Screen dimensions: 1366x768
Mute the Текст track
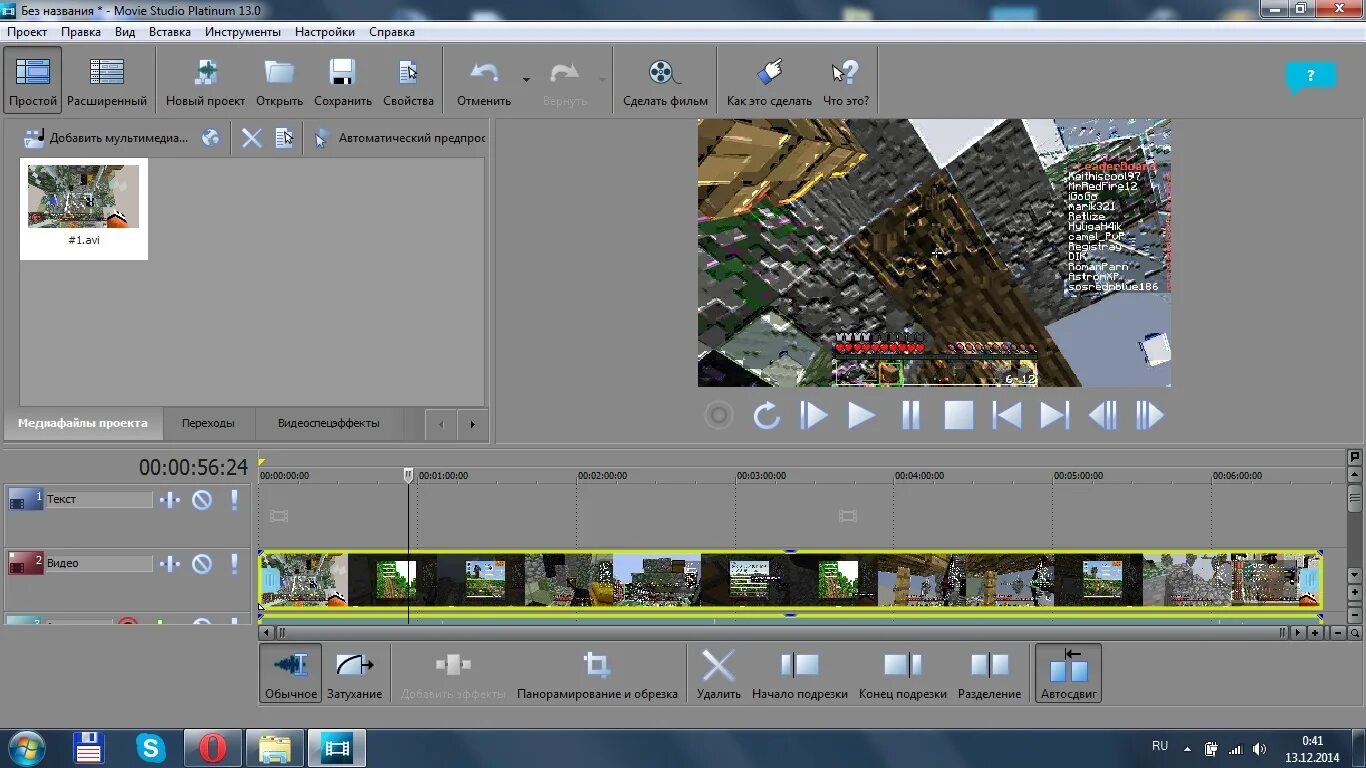(202, 500)
